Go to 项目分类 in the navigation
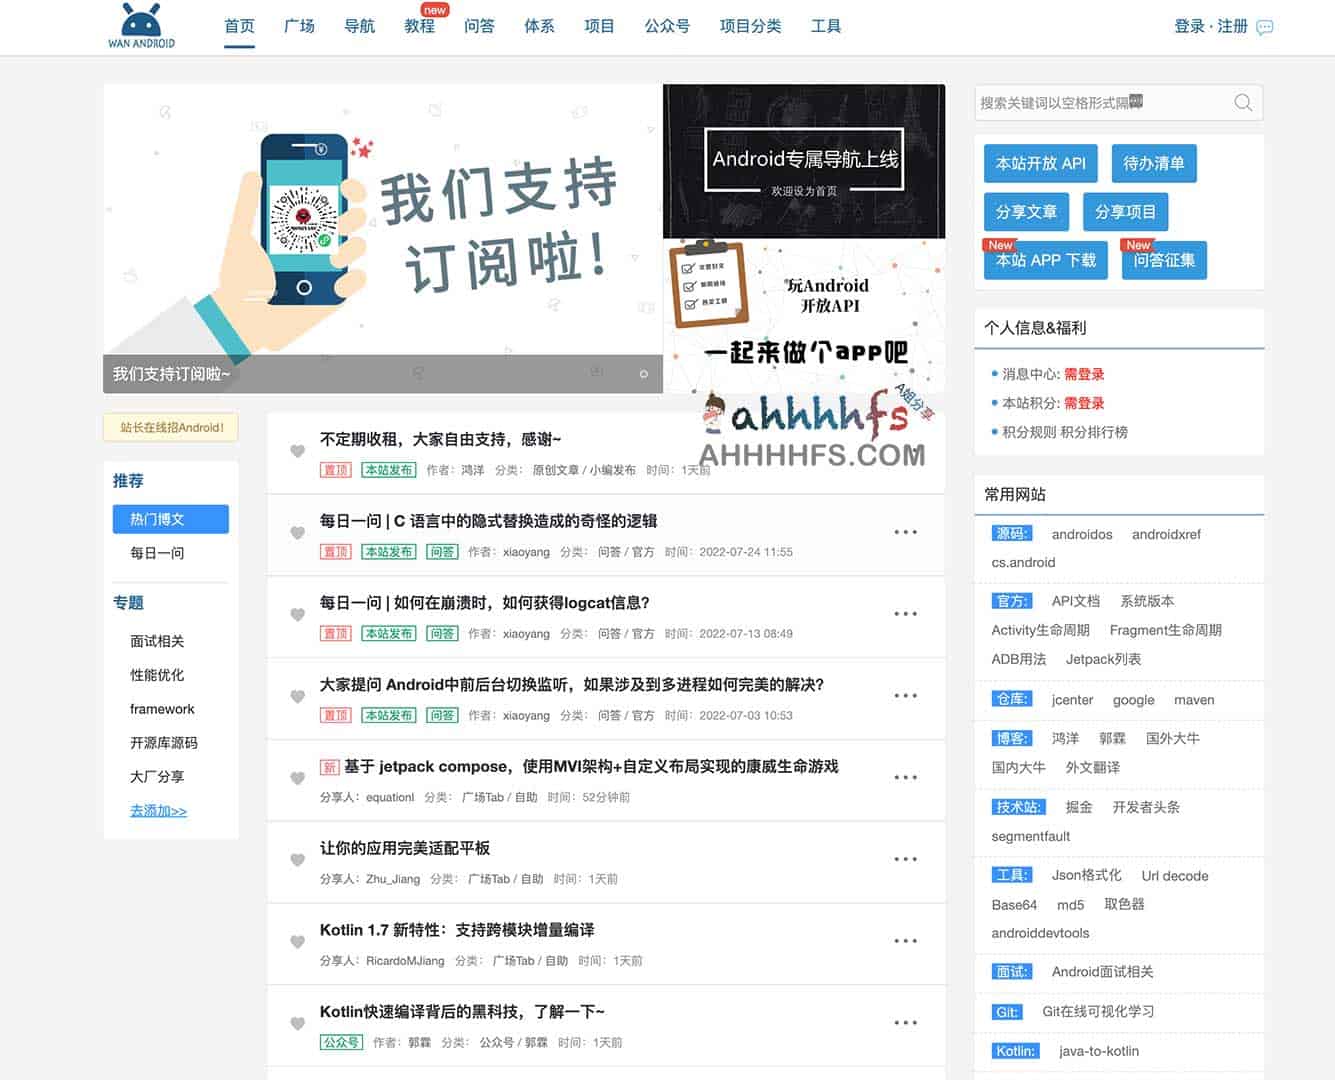The image size is (1335, 1080). pyautogui.click(x=750, y=26)
